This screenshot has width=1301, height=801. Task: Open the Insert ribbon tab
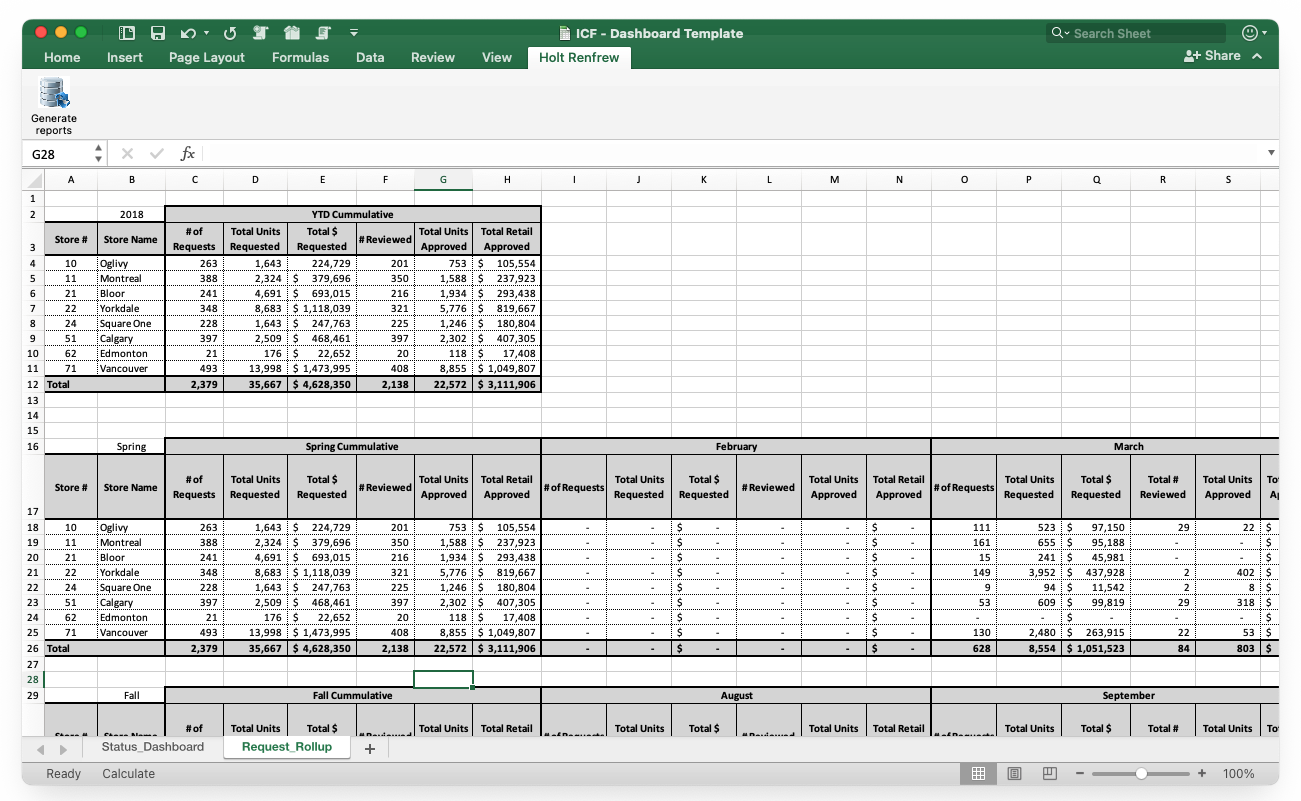tap(125, 57)
